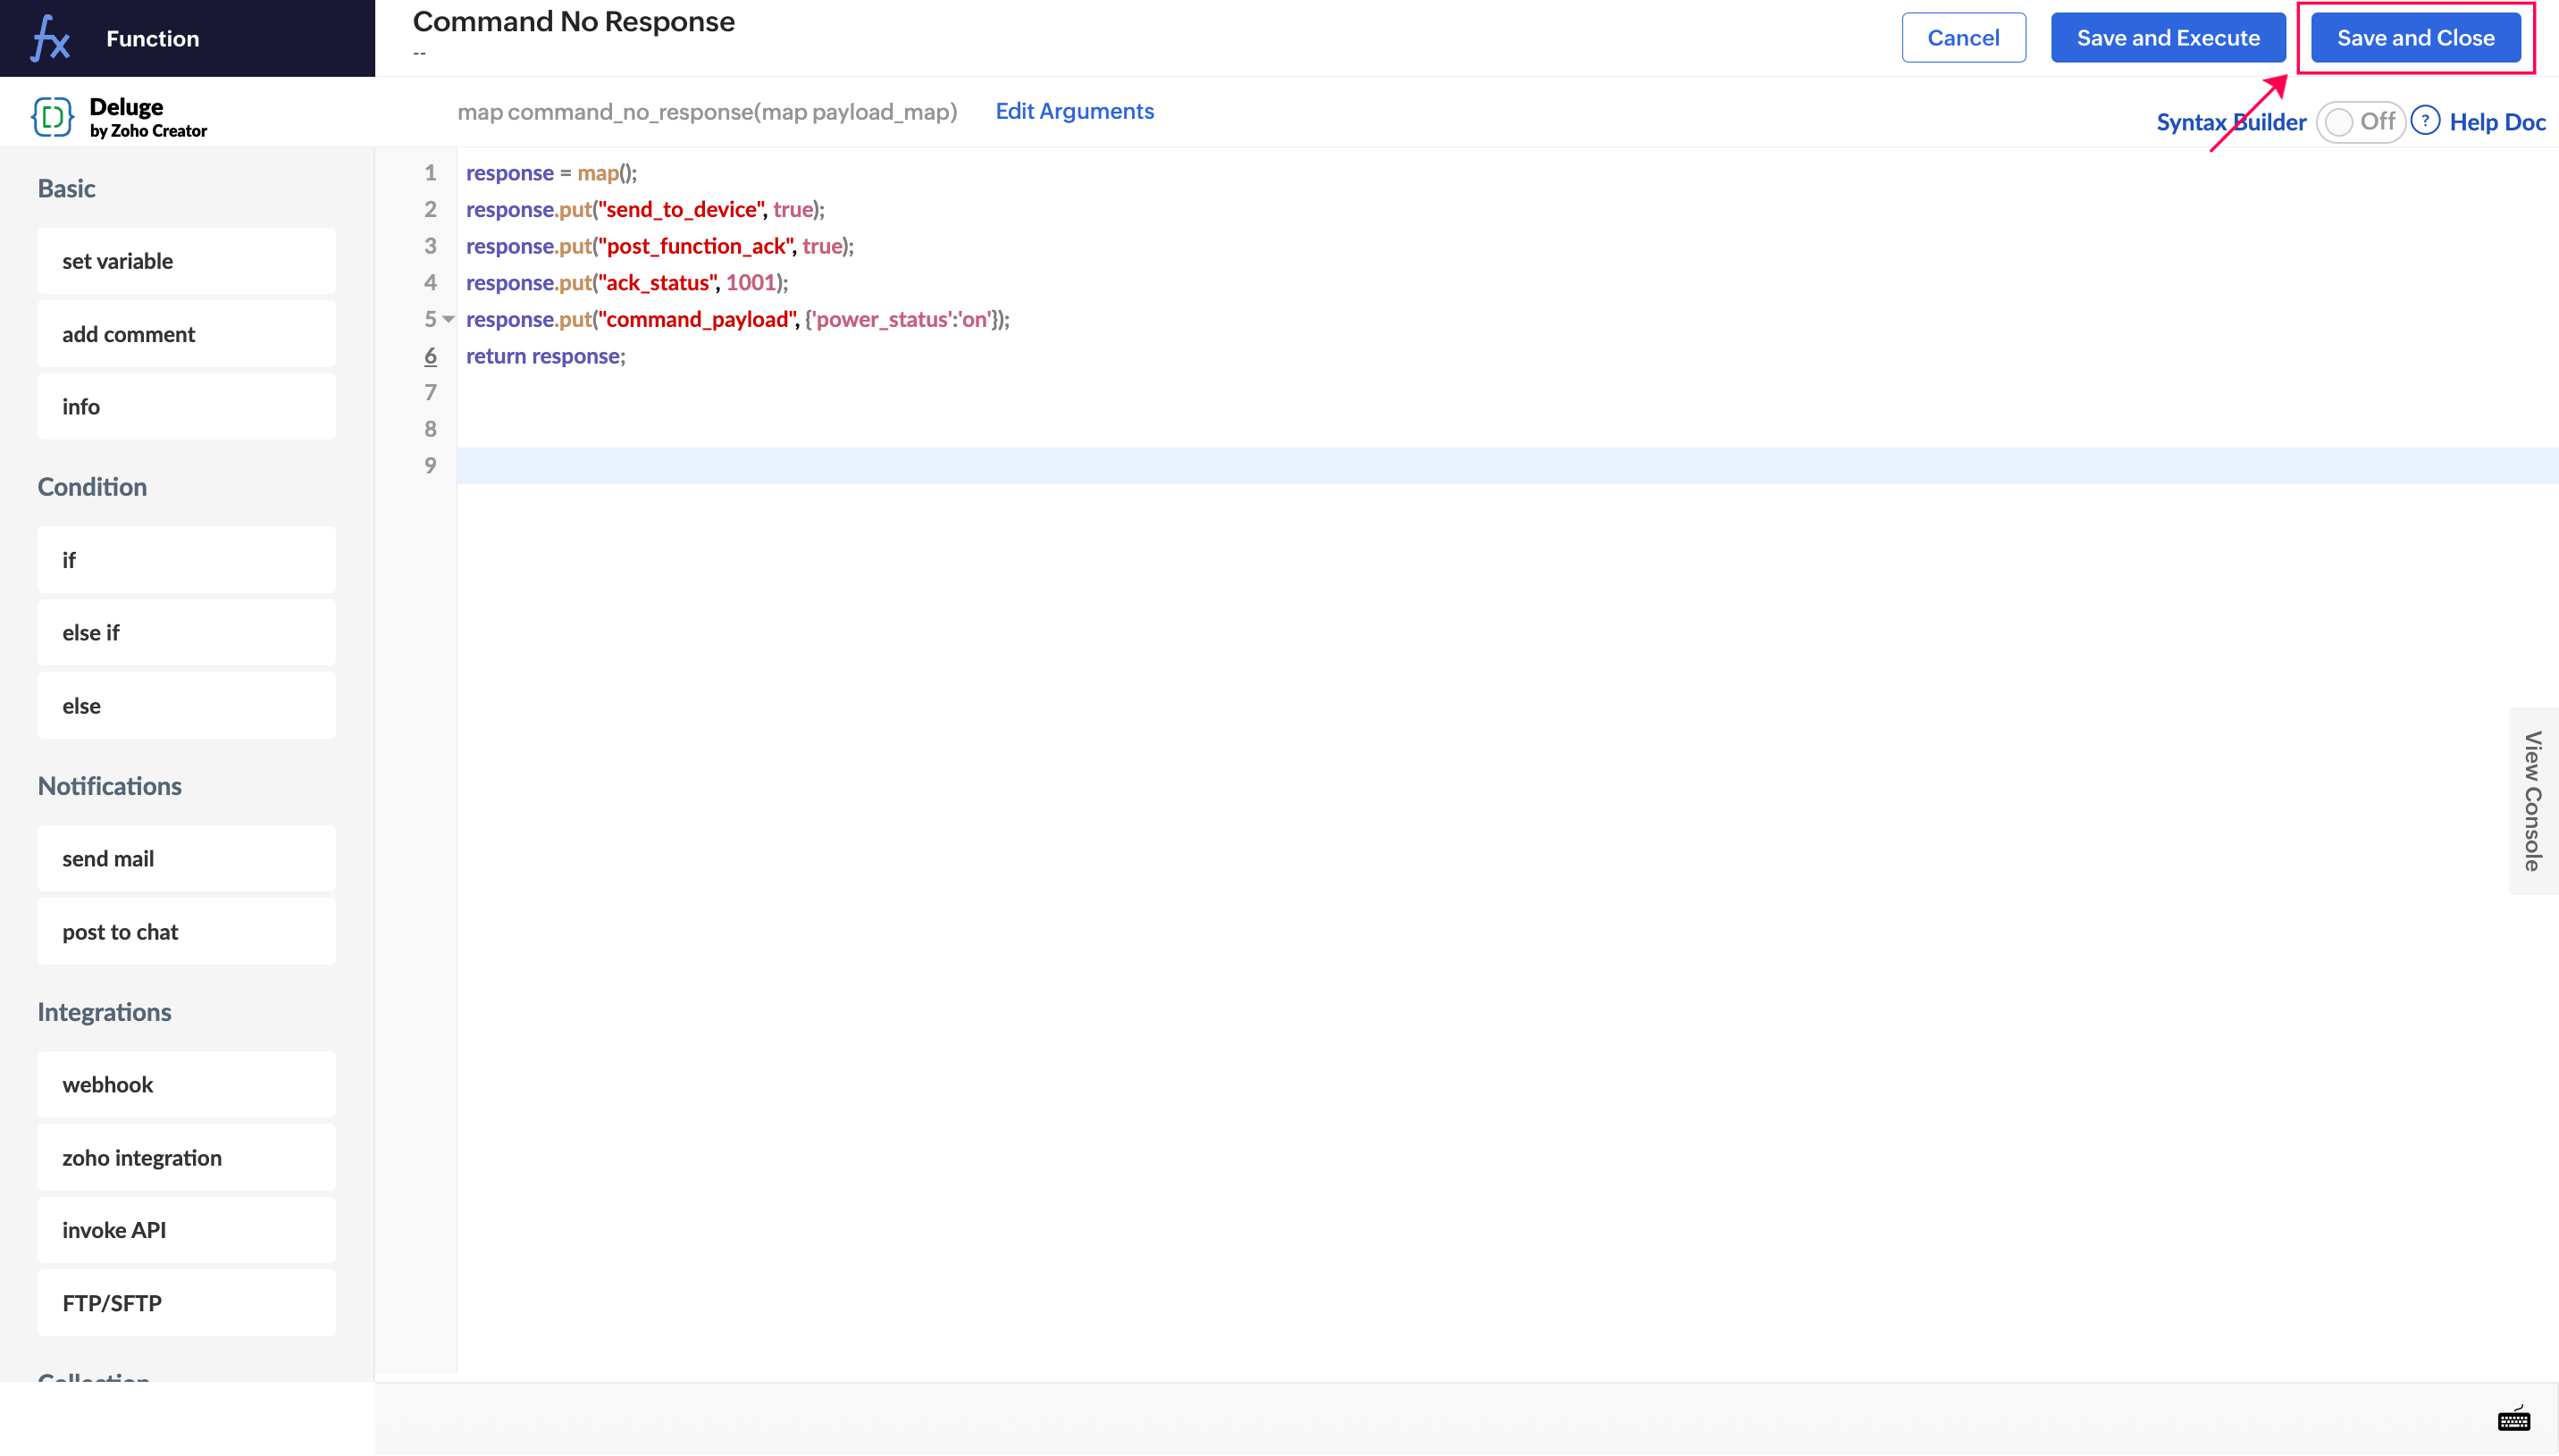Screen dimensions: 2559x1456
Task: Select the set variable snippet
Action: (186, 261)
